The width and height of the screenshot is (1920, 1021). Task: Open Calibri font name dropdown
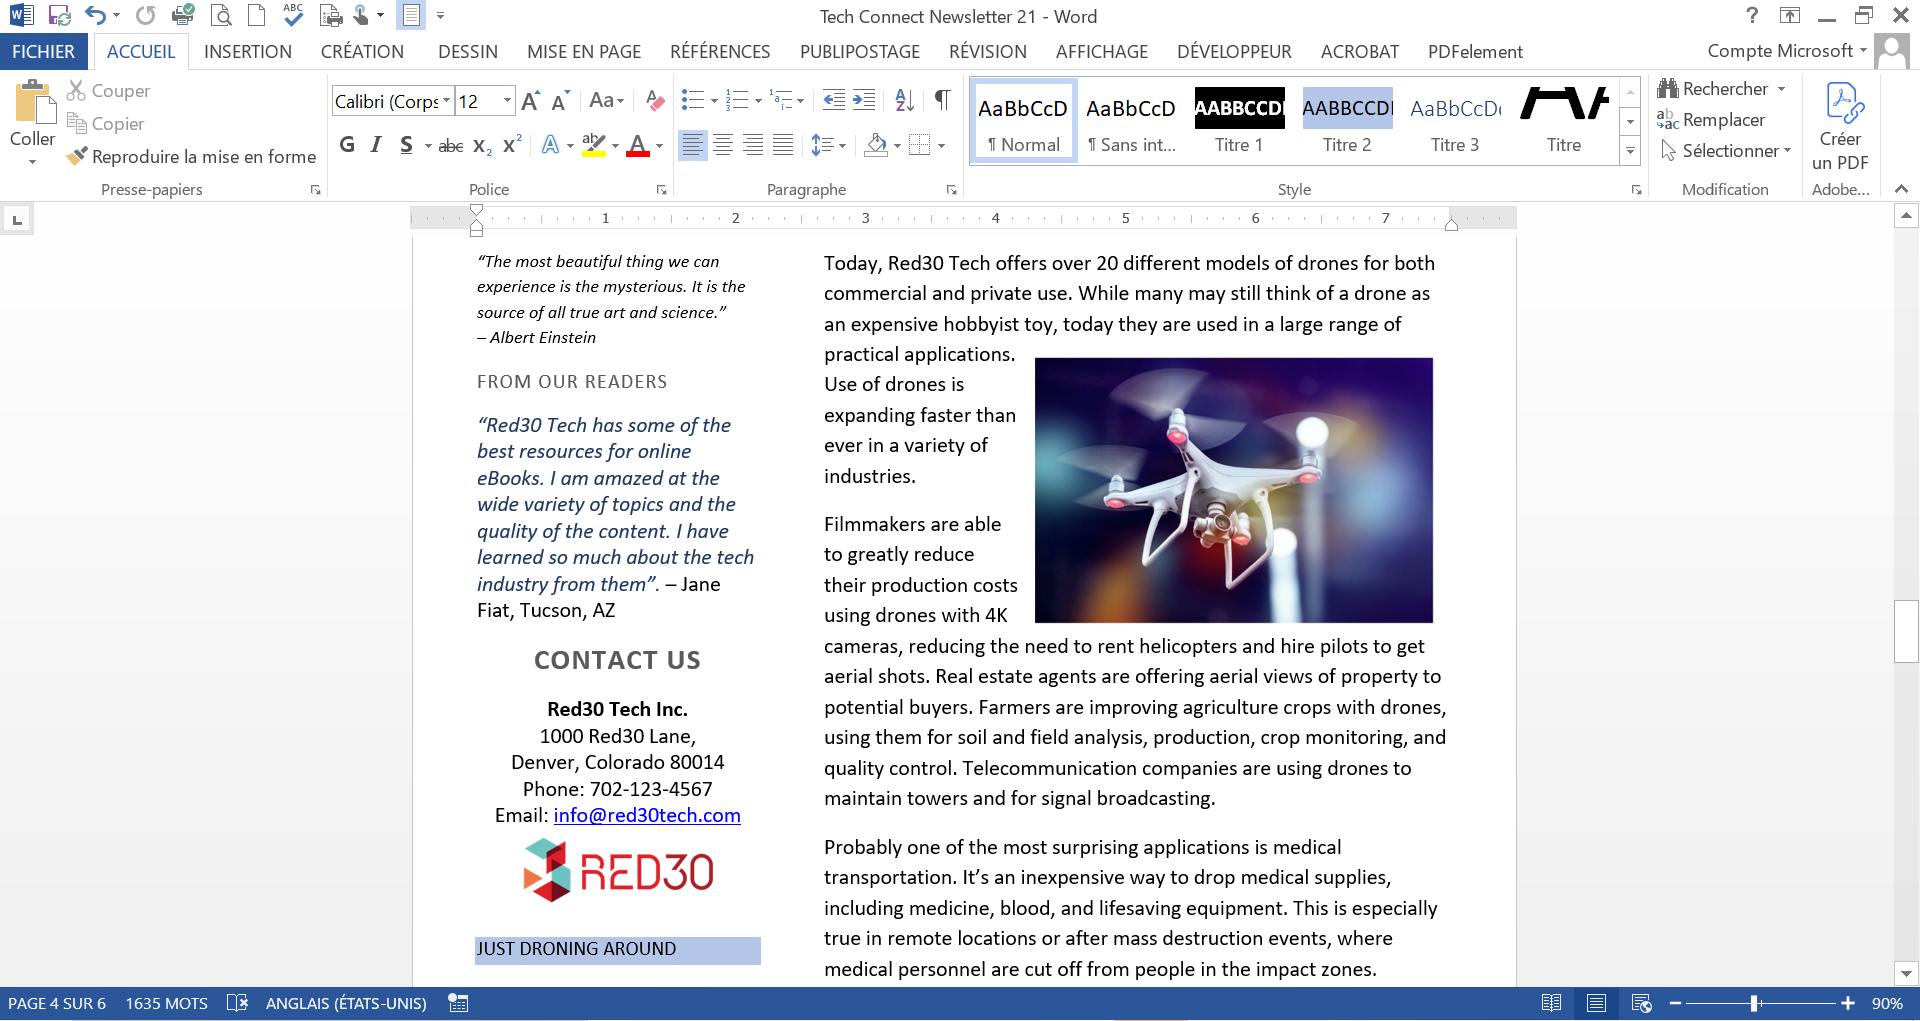tap(446, 101)
